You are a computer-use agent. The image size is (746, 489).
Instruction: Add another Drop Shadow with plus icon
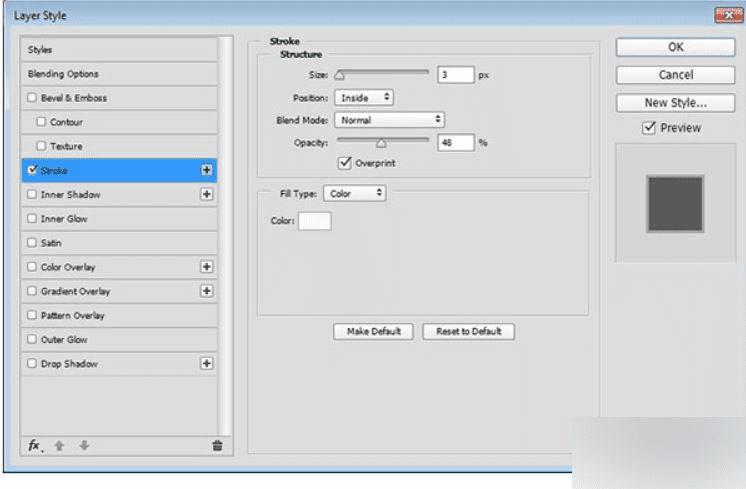[206, 363]
